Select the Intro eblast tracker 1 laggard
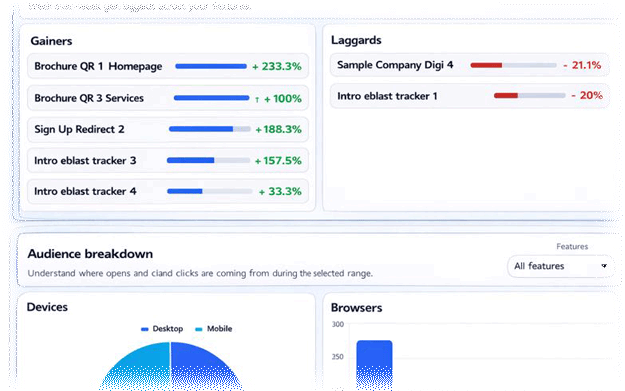 tap(470, 96)
